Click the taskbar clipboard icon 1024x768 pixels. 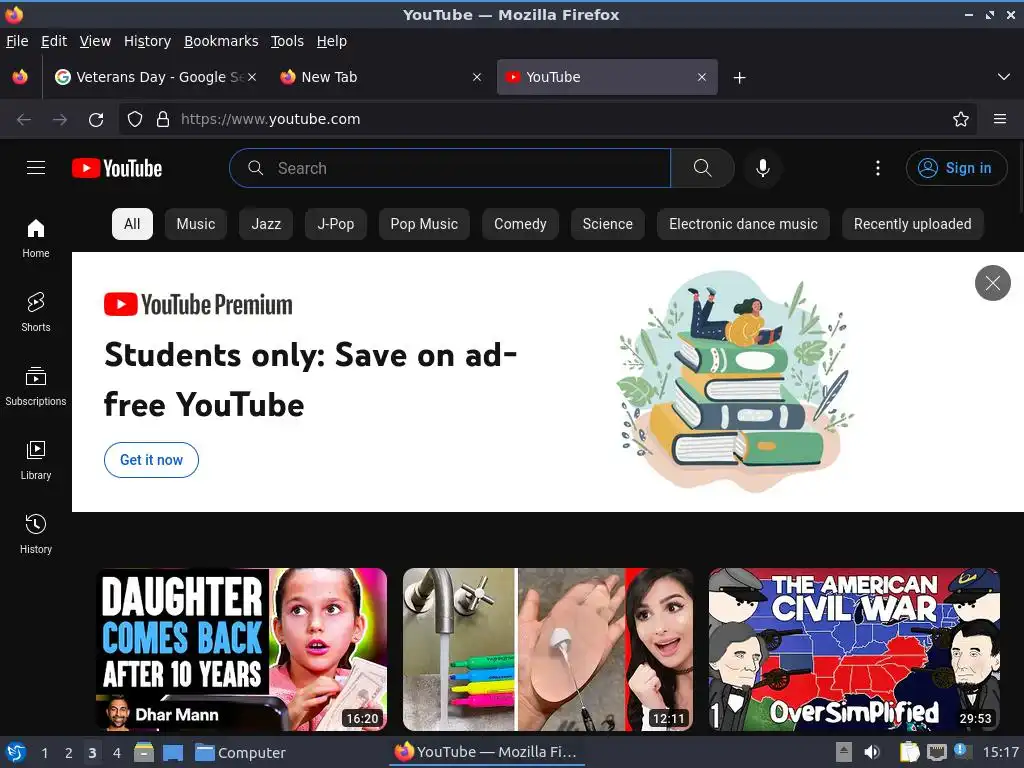[x=909, y=752]
